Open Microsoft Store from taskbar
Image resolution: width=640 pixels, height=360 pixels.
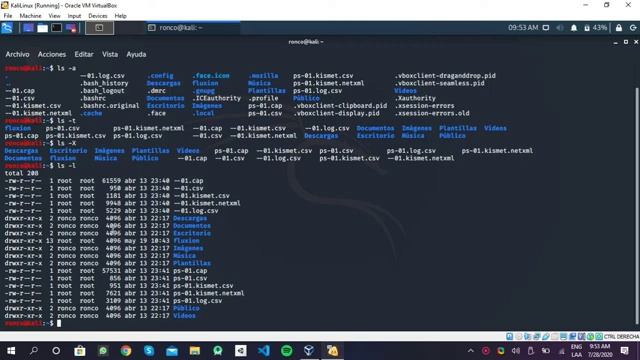pyautogui.click(x=80, y=351)
